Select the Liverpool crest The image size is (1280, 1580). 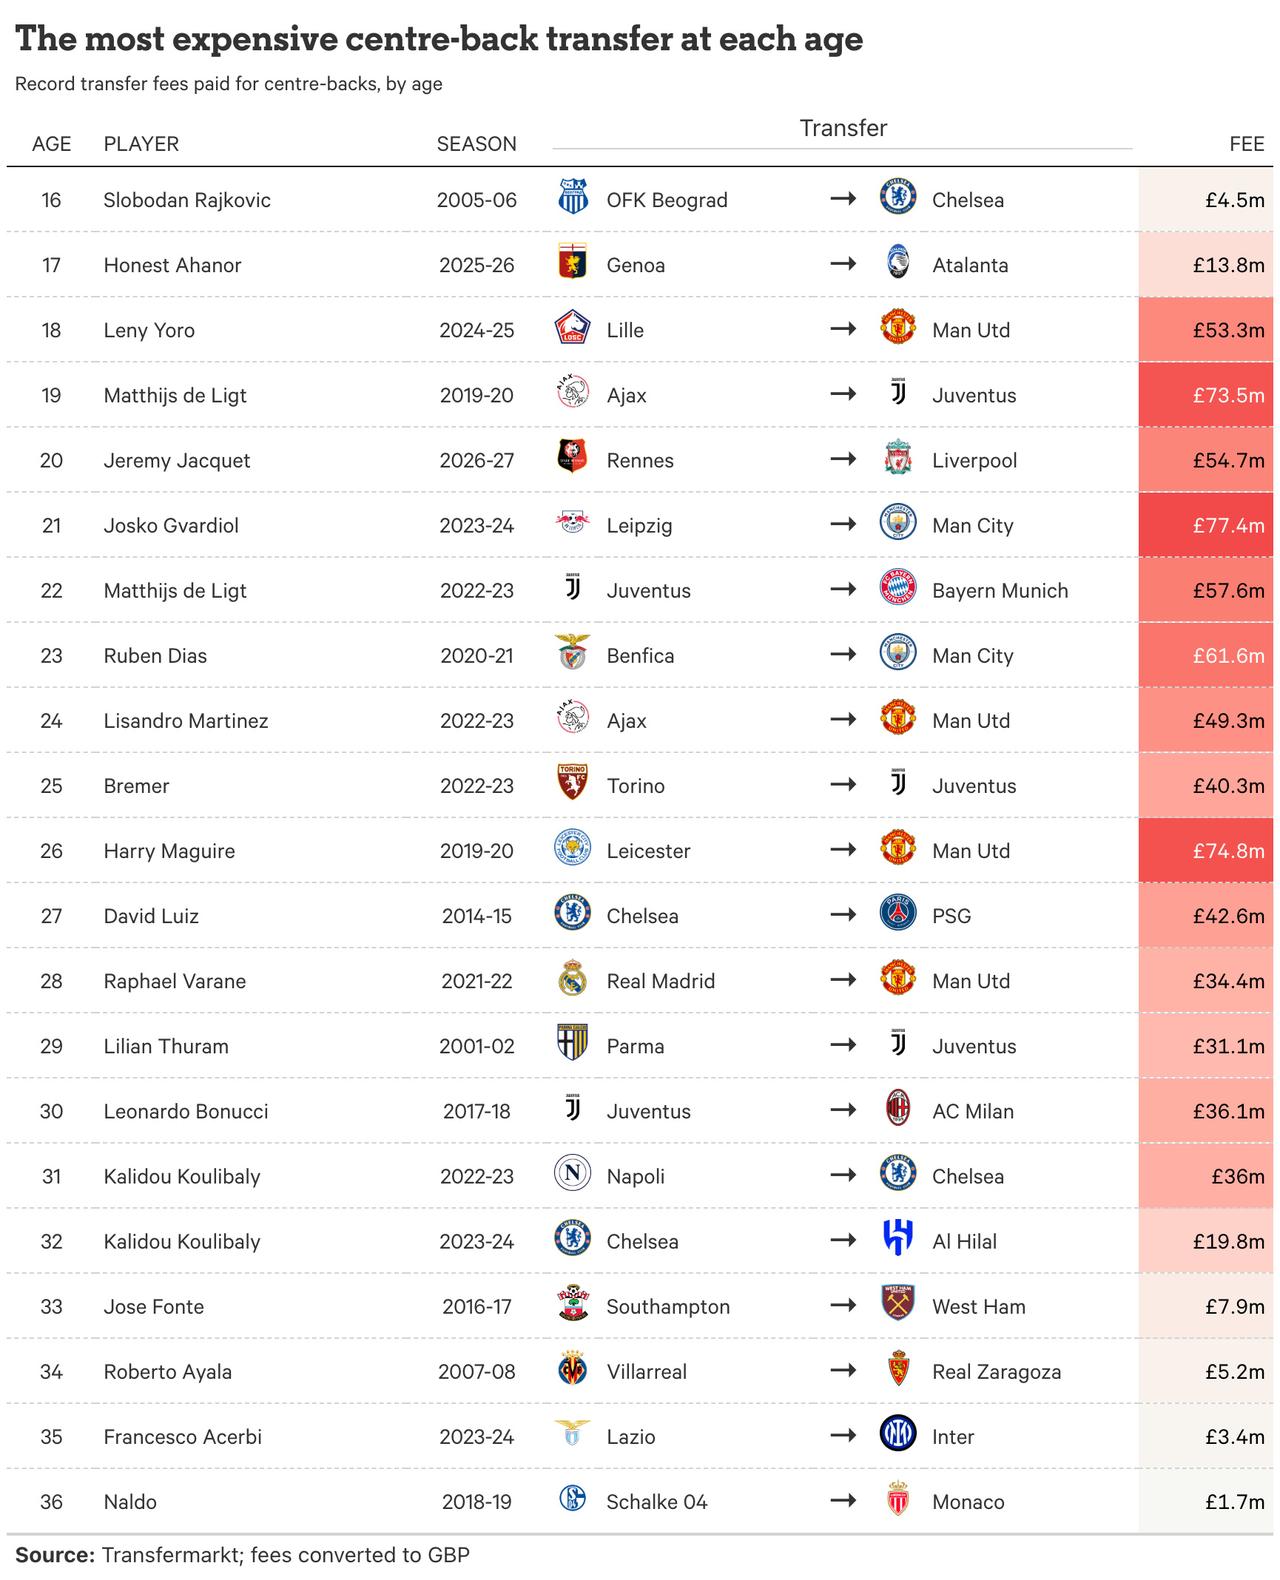point(898,459)
